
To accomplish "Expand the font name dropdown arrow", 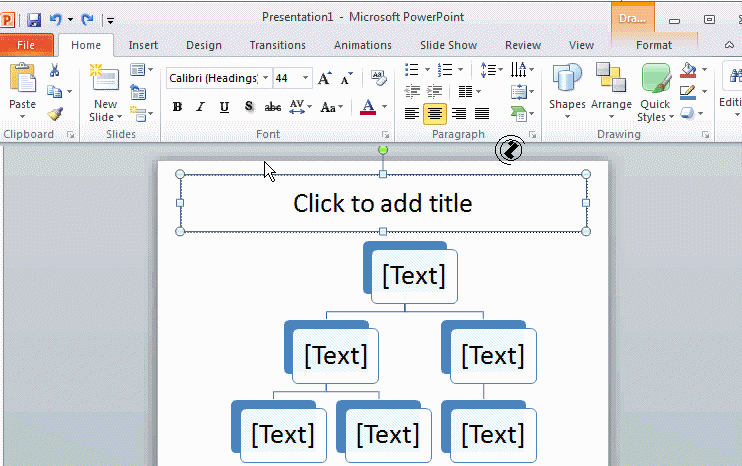I will [x=265, y=78].
